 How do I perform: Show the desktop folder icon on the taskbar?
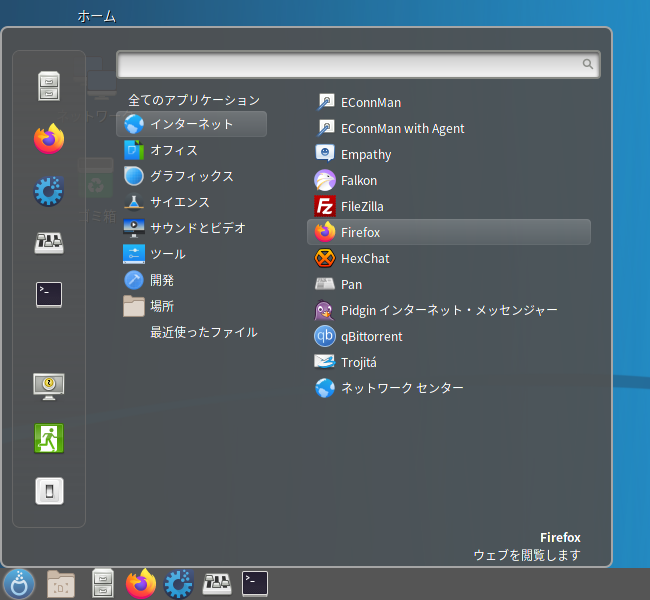point(61,584)
